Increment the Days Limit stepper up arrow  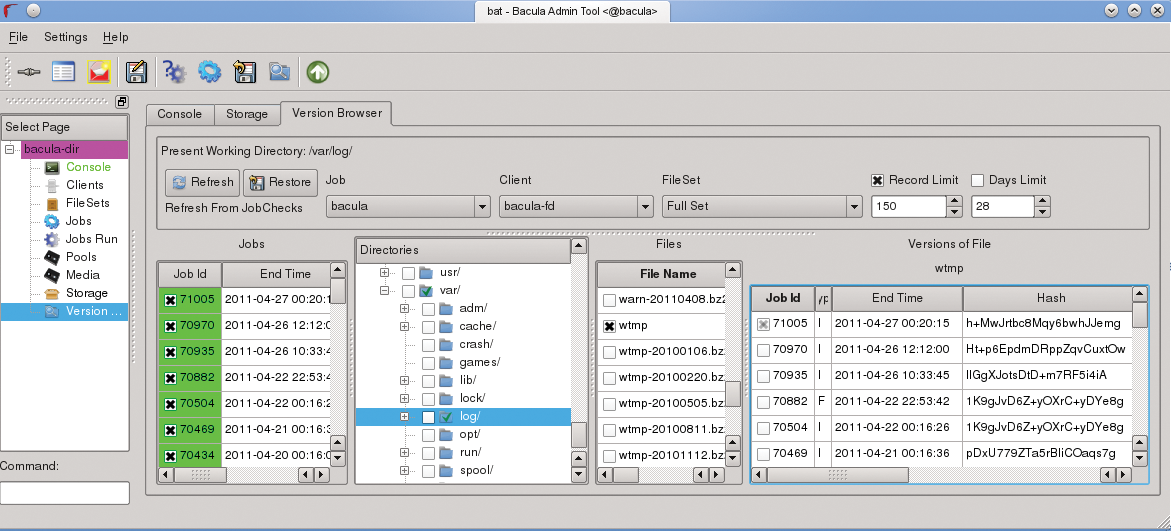click(x=1043, y=201)
